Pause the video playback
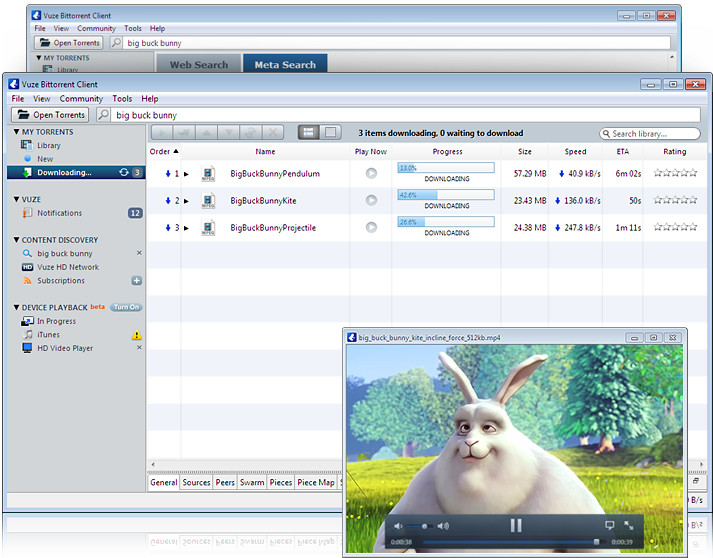 pos(516,526)
